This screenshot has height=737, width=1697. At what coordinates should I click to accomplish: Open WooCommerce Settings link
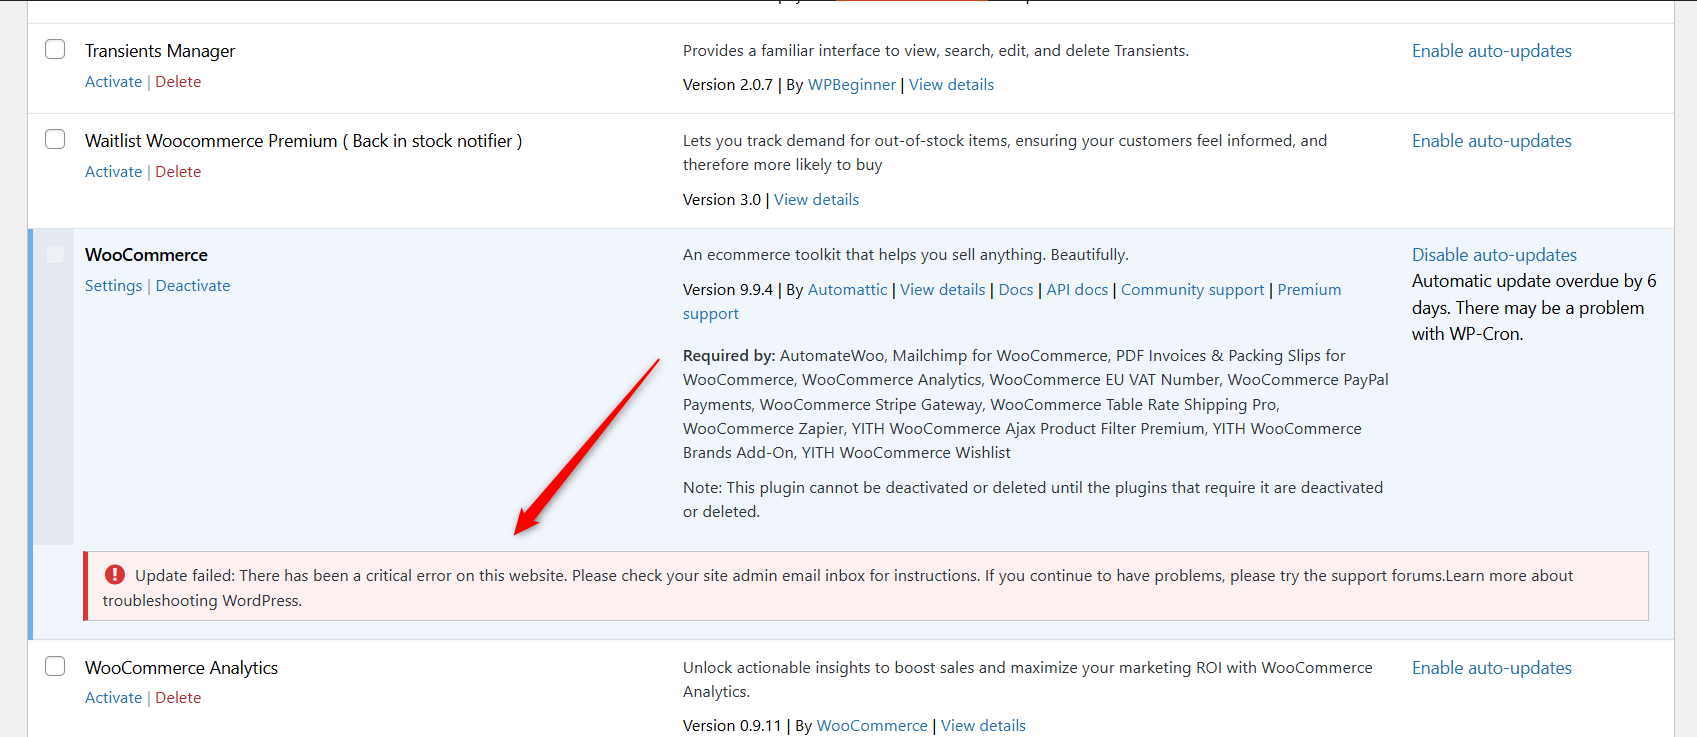click(113, 286)
